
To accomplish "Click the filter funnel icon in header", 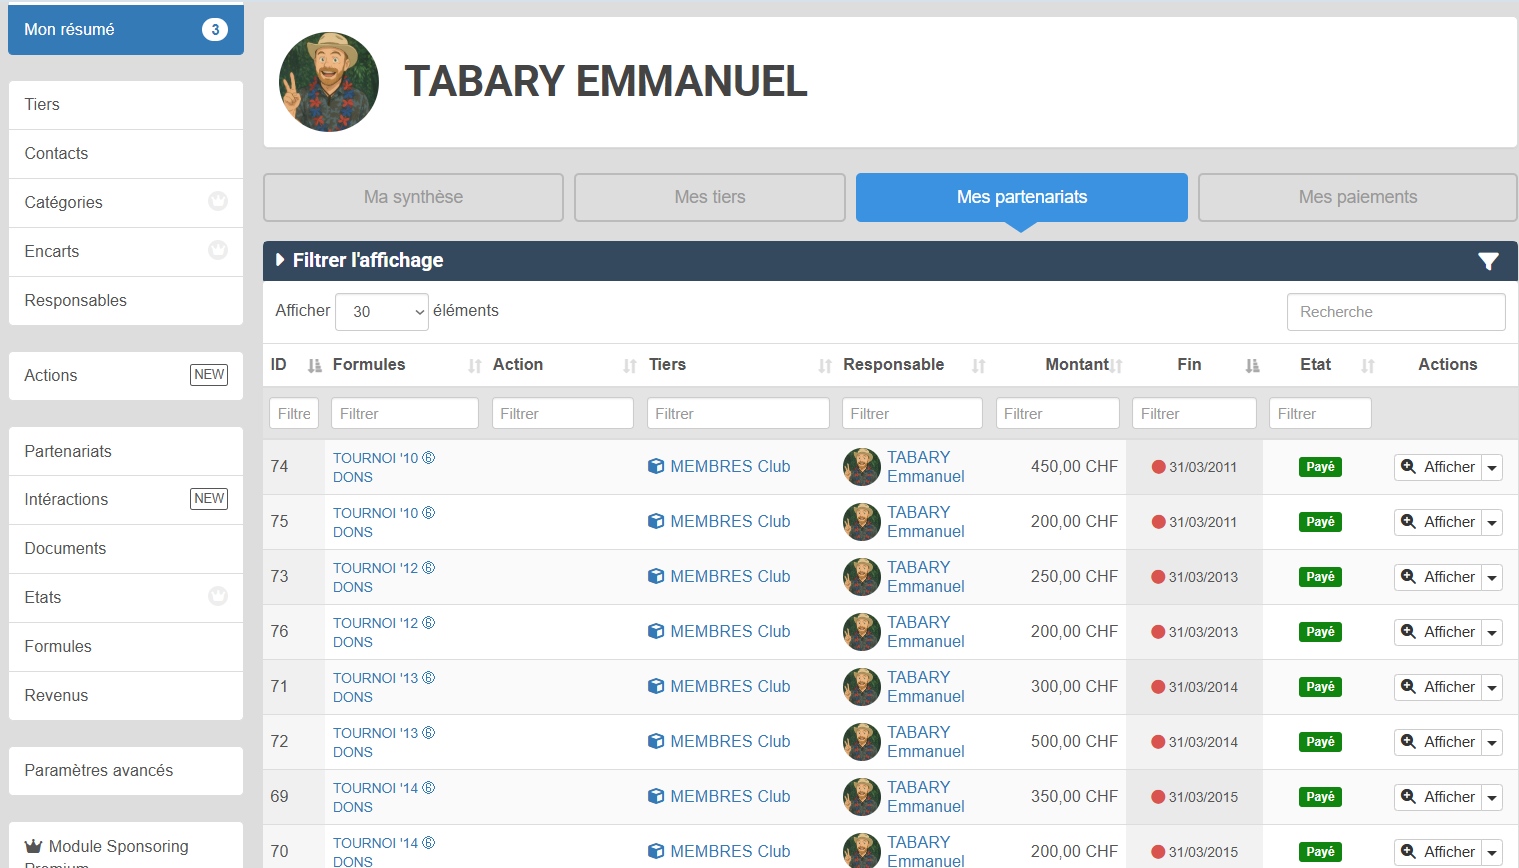I will point(1488,261).
